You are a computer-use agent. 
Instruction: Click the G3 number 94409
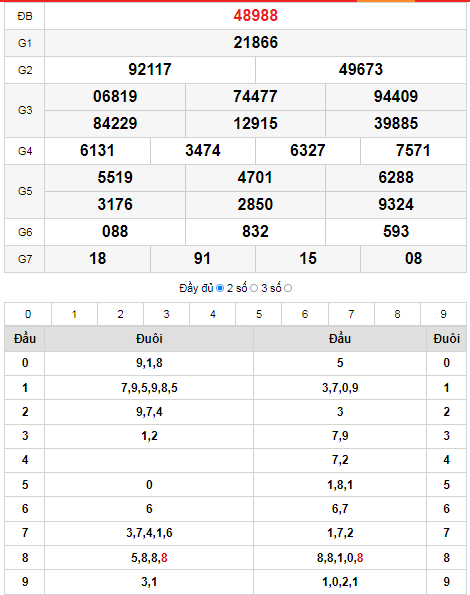396,96
